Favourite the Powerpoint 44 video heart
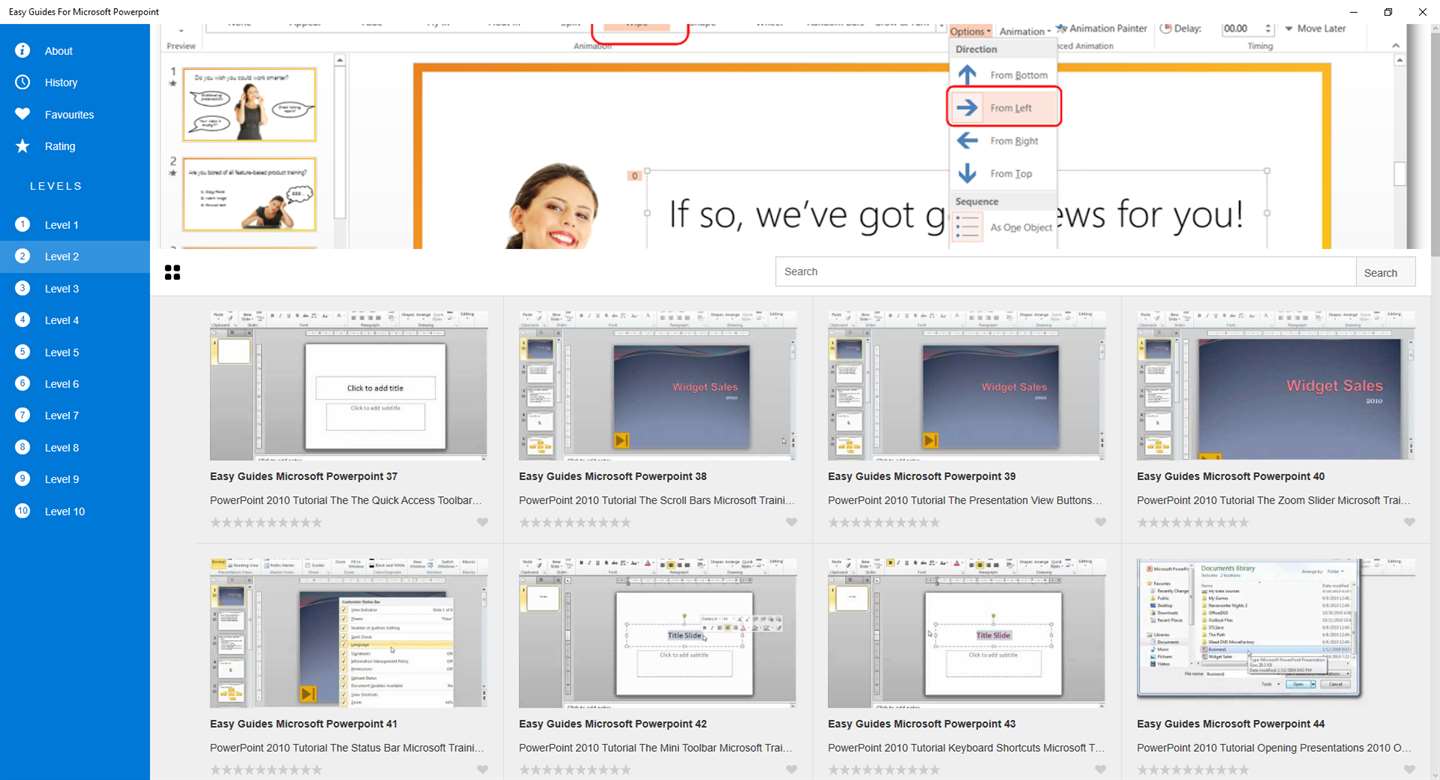Screen dimensions: 1440x780 (x=1409, y=770)
